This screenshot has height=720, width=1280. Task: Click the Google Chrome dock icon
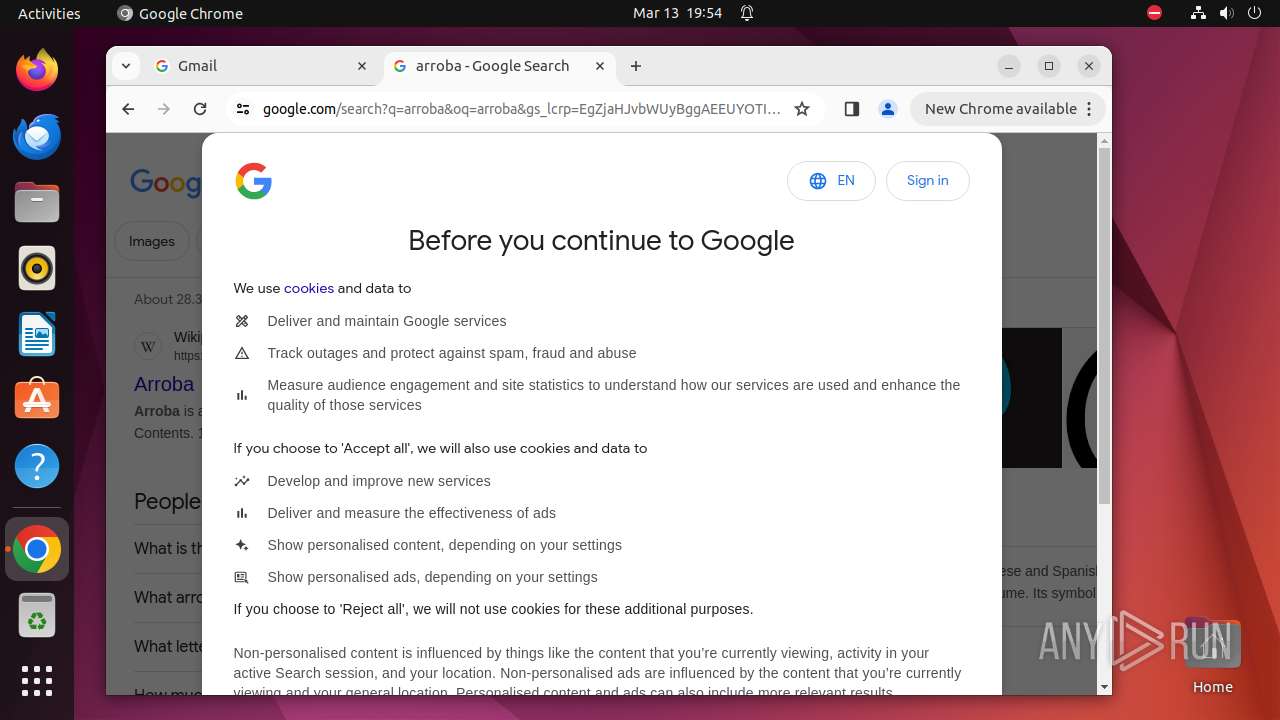(37, 549)
